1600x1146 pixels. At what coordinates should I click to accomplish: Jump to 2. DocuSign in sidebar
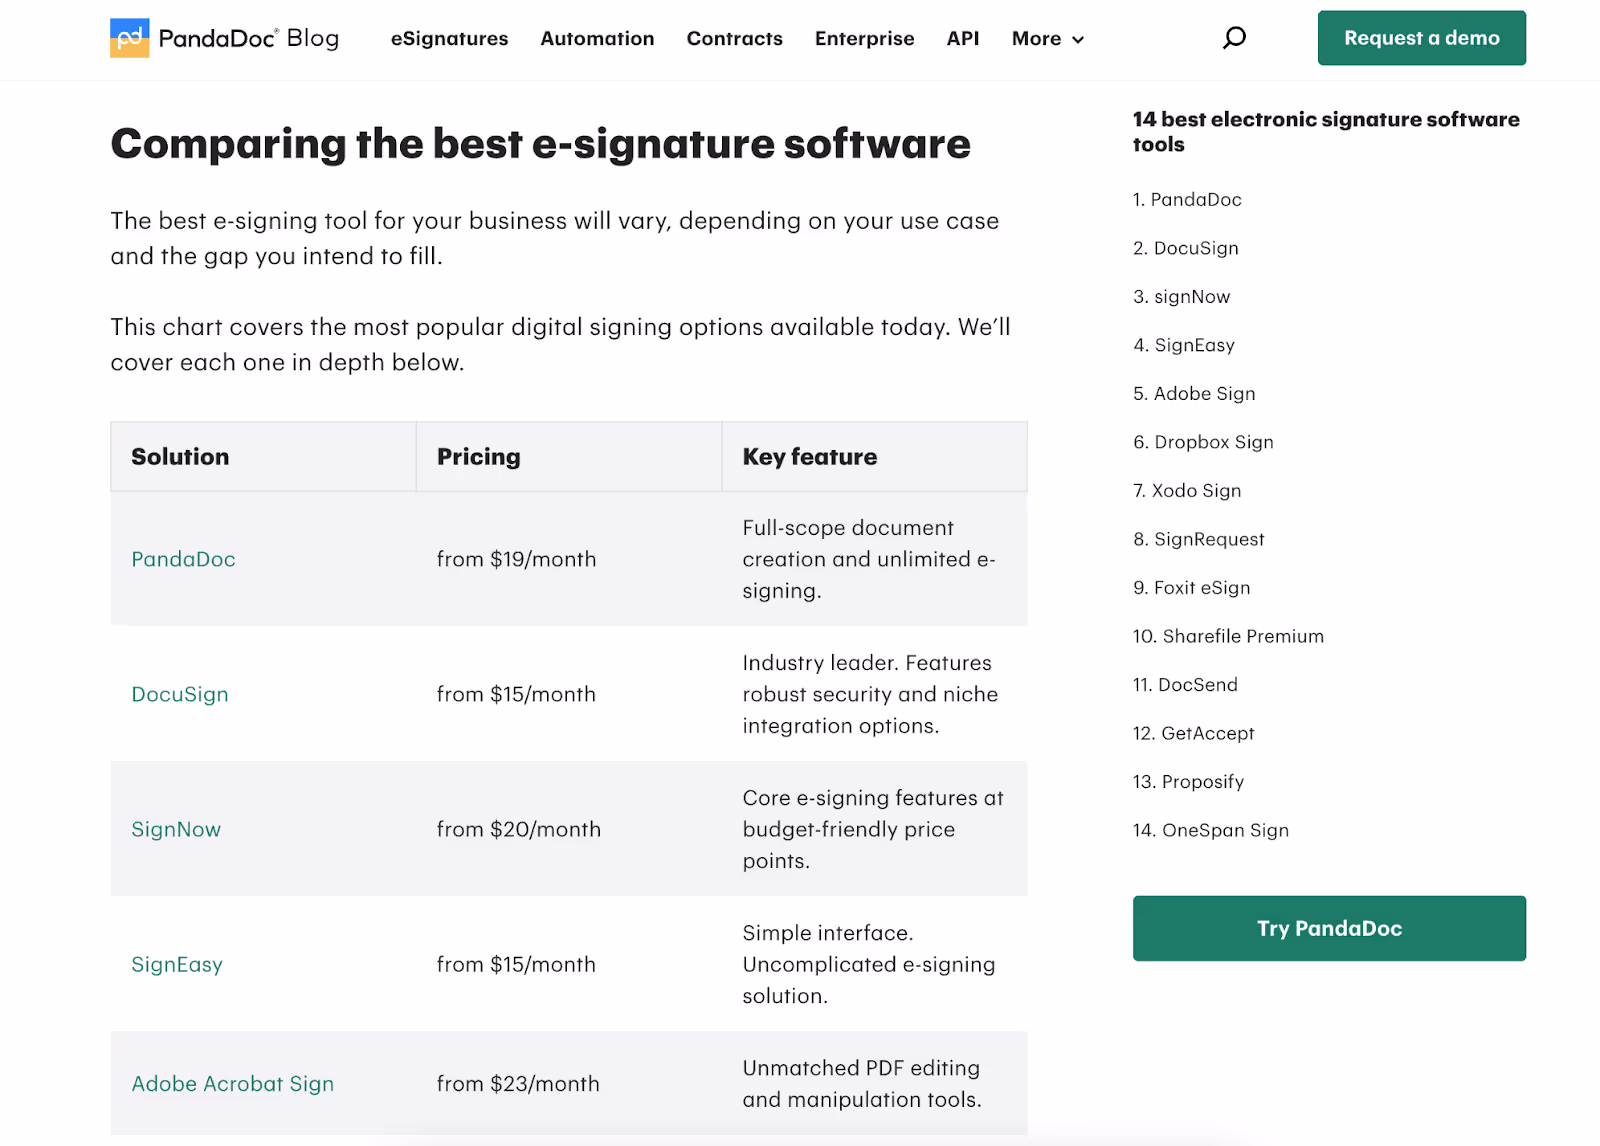point(1186,248)
